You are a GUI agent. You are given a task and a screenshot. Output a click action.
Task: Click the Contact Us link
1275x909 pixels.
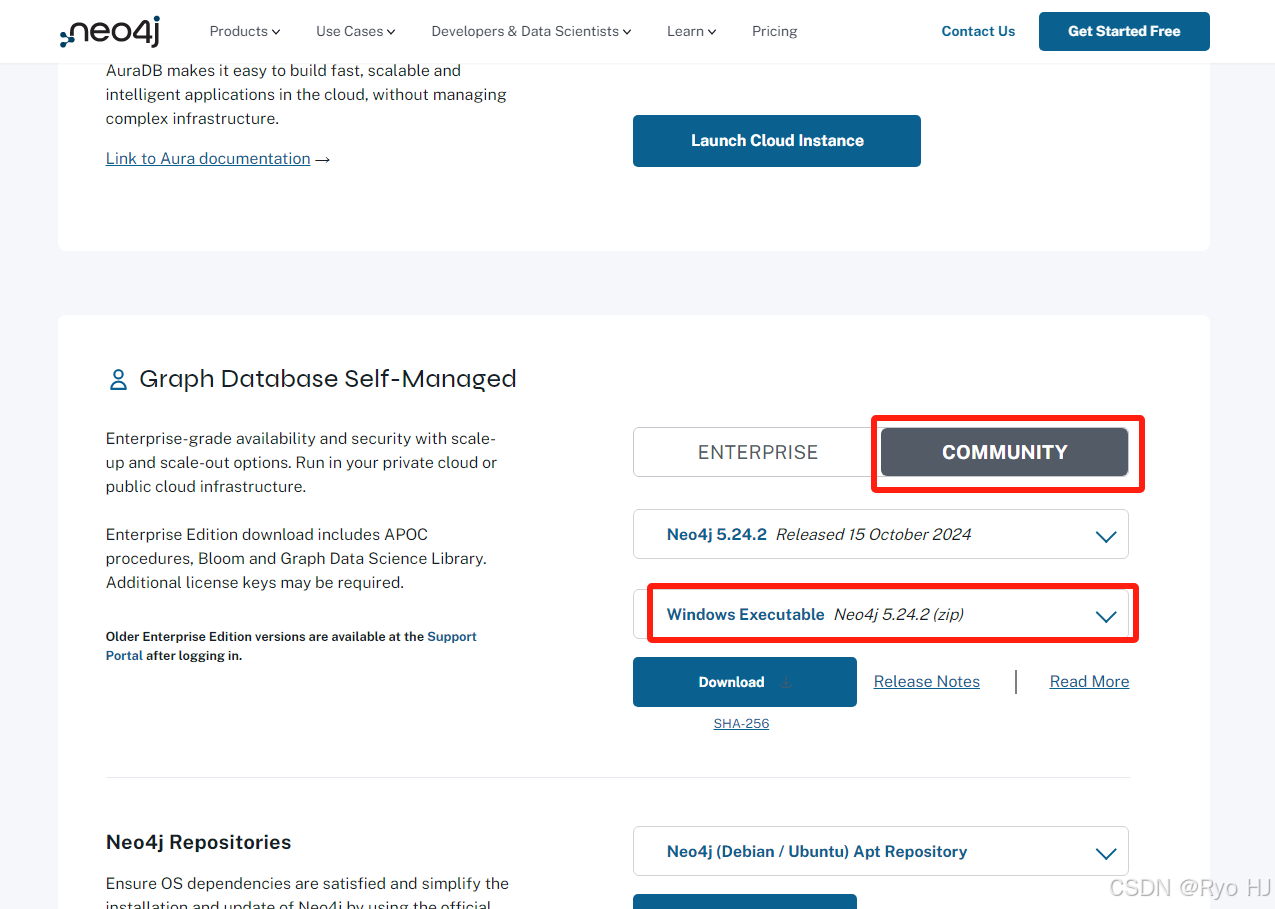pyautogui.click(x=978, y=31)
